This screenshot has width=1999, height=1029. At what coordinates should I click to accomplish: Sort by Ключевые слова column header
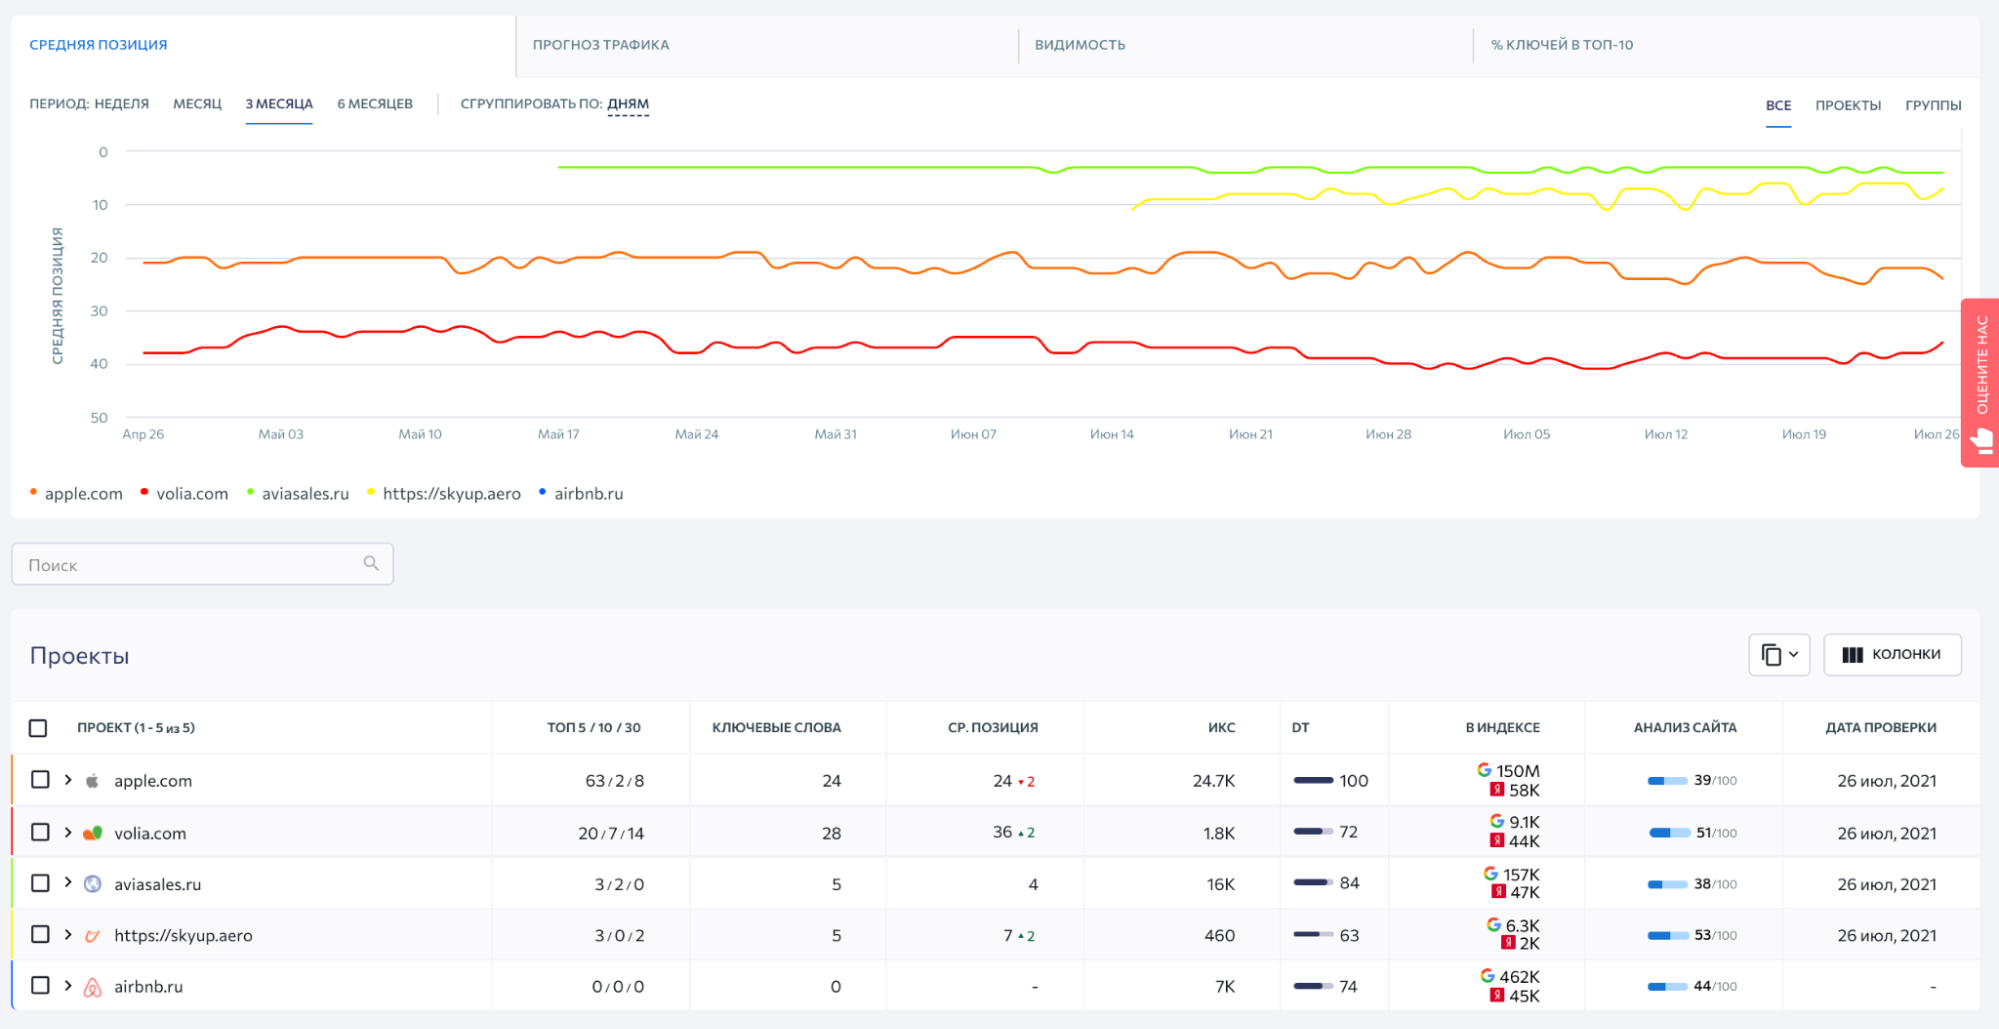point(776,728)
